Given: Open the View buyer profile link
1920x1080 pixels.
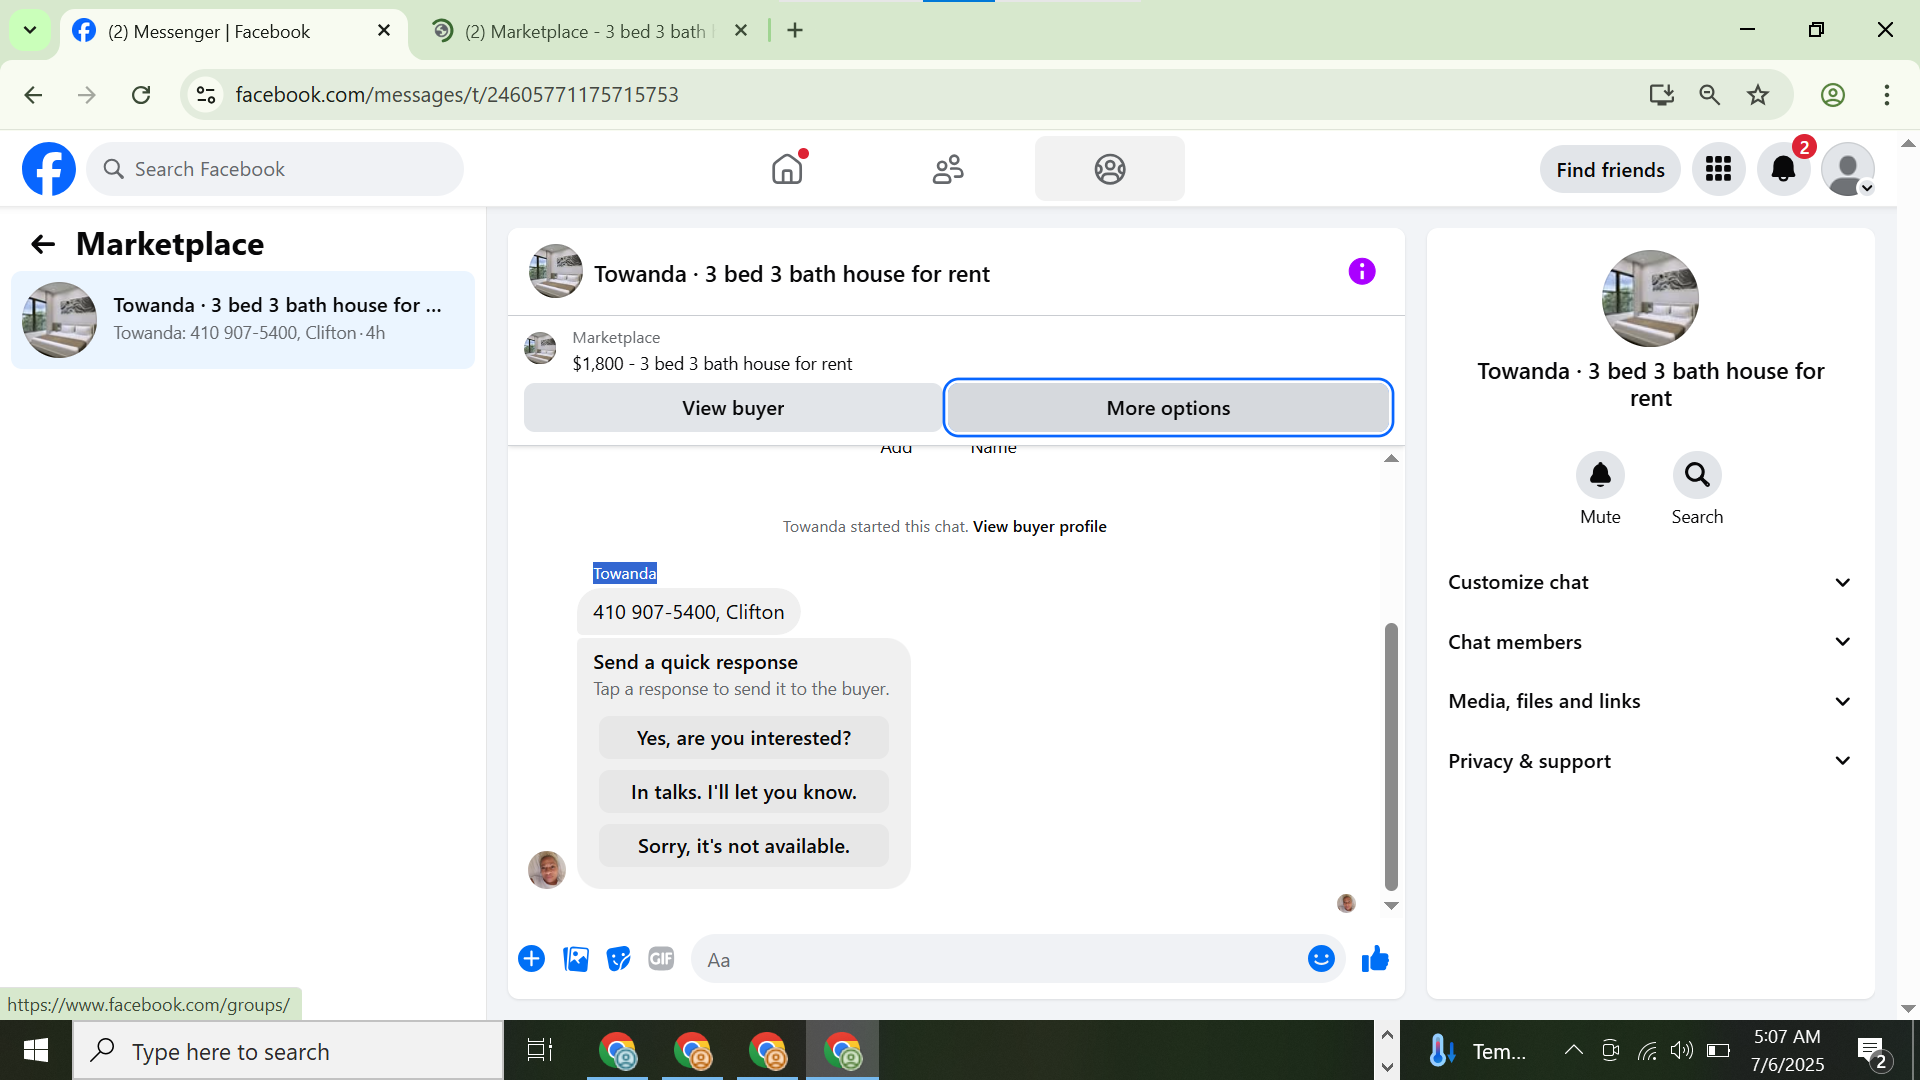Looking at the screenshot, I should [1039, 527].
